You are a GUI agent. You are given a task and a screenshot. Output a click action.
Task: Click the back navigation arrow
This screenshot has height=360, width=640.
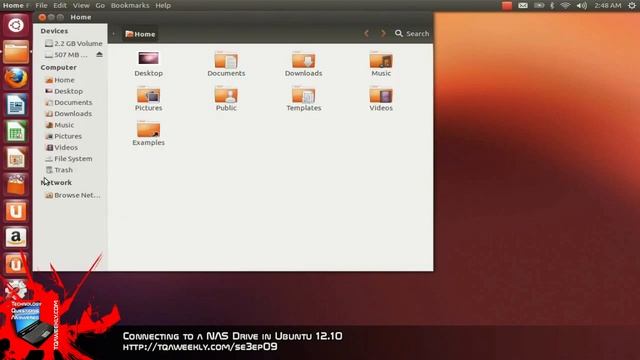click(366, 33)
